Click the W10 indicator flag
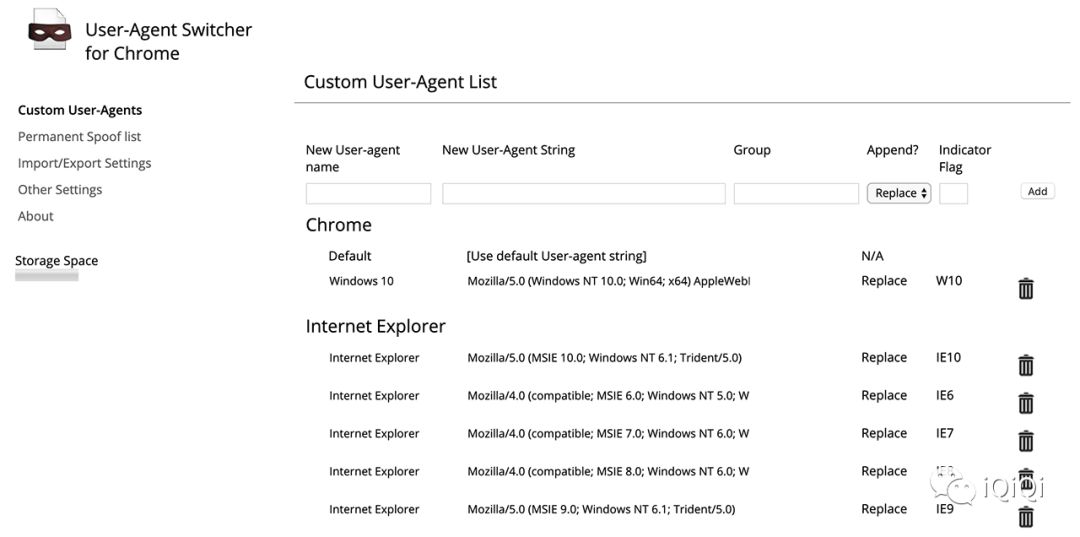 (949, 281)
